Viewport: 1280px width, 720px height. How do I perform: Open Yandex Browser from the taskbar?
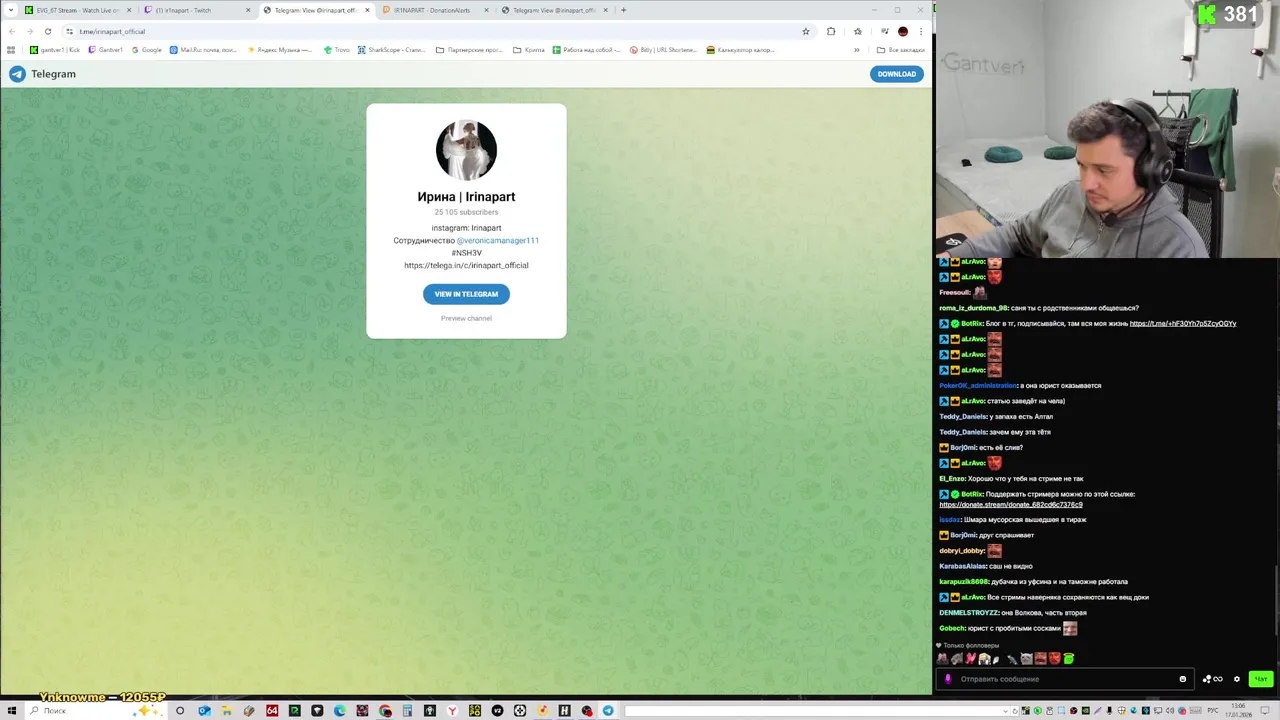(x=452, y=711)
